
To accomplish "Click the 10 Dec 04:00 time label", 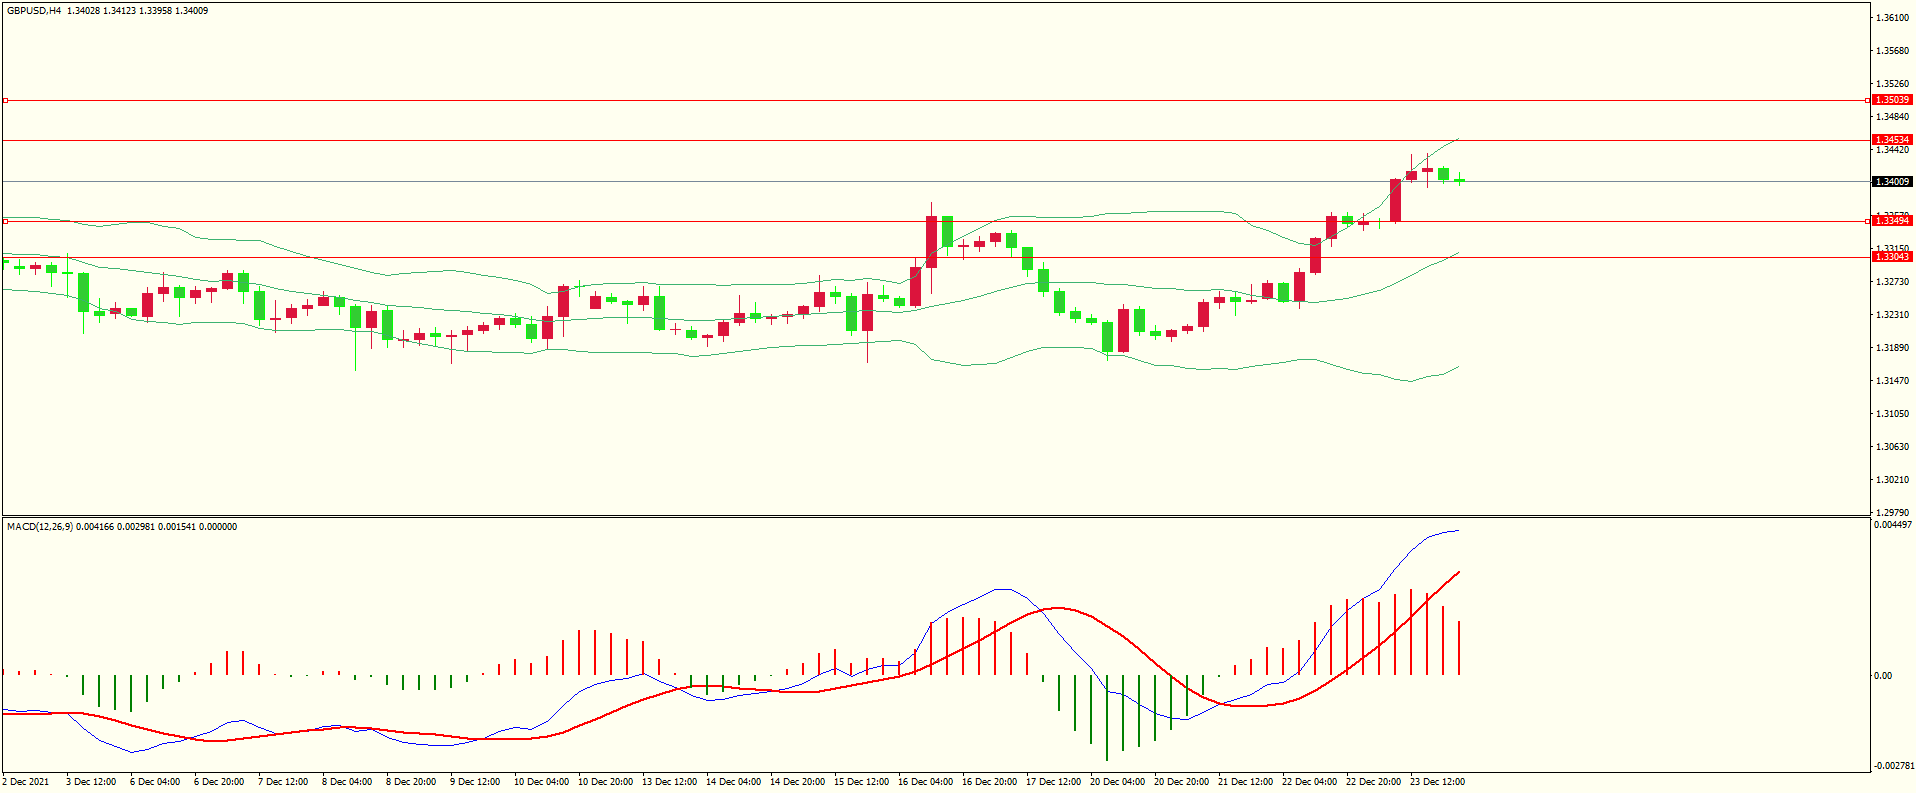I will [x=541, y=782].
